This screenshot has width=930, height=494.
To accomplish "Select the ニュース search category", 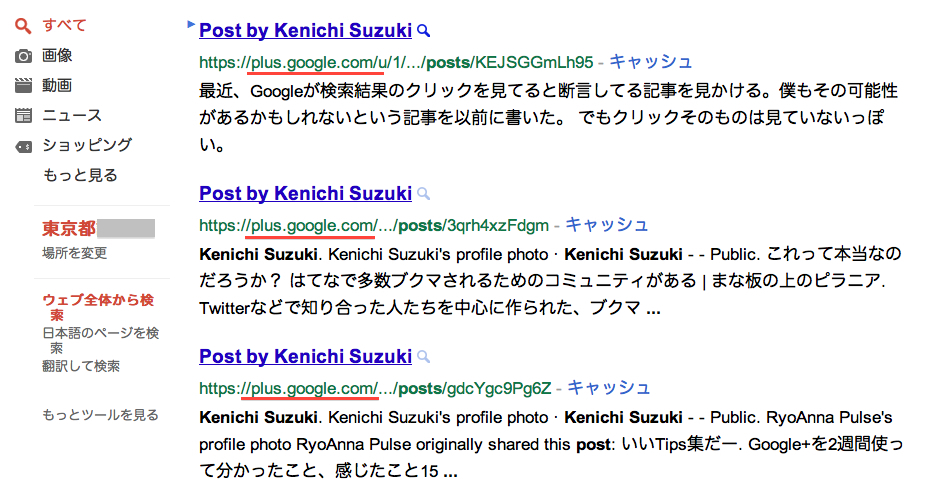I will click(x=72, y=115).
